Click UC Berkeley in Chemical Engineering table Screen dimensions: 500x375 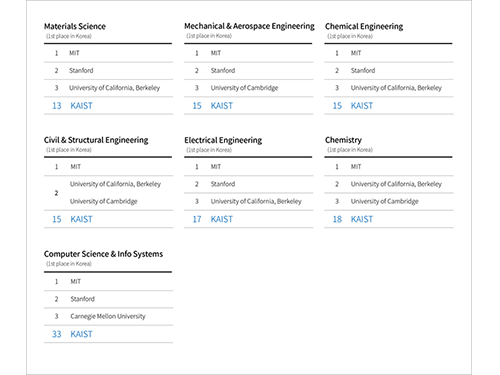(x=396, y=88)
